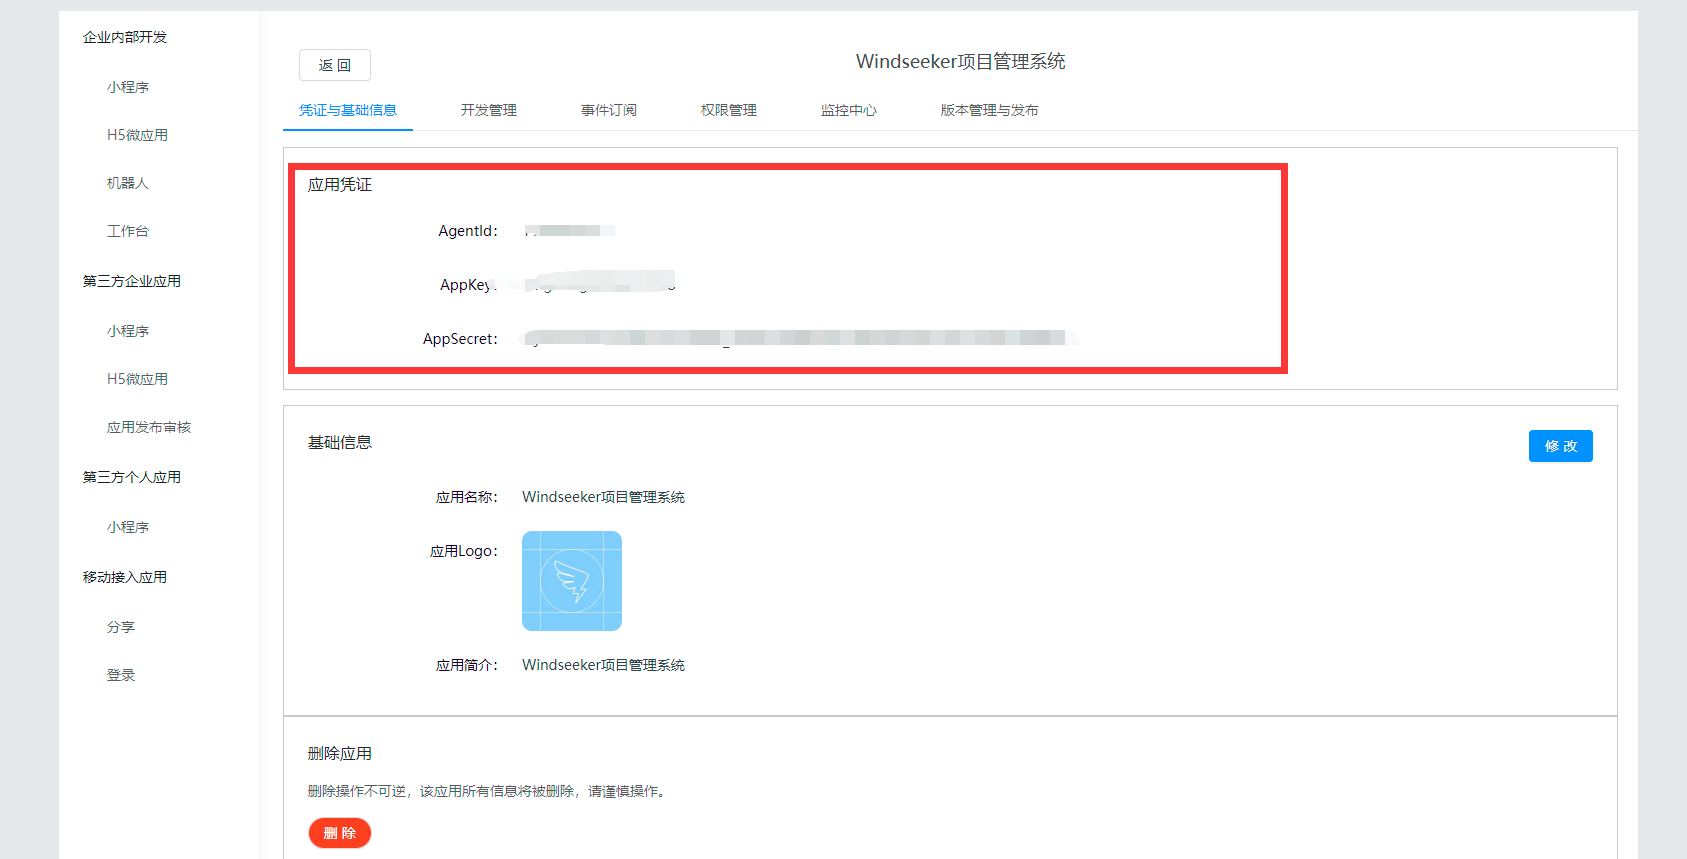Click the blurred AppSecret value
This screenshot has height=859, width=1687.
pyautogui.click(x=800, y=338)
